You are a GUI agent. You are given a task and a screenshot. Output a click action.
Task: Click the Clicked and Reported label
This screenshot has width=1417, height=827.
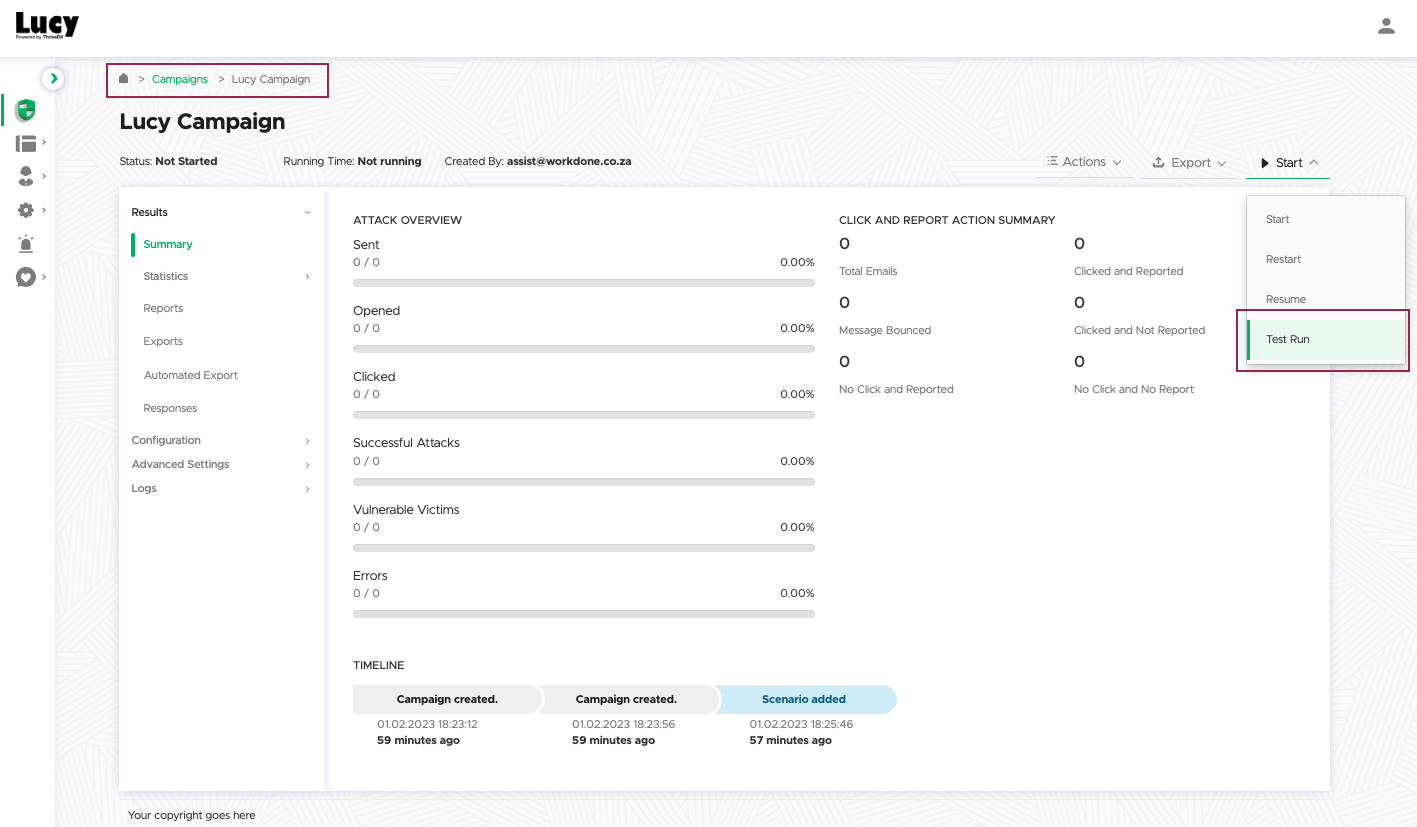[x=1128, y=271]
